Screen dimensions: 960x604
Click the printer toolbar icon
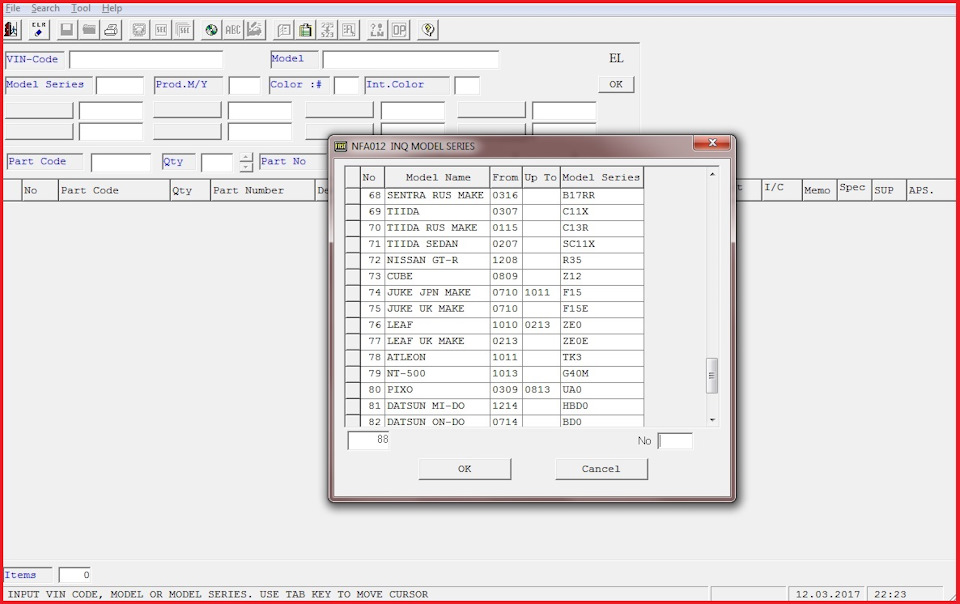pos(111,29)
